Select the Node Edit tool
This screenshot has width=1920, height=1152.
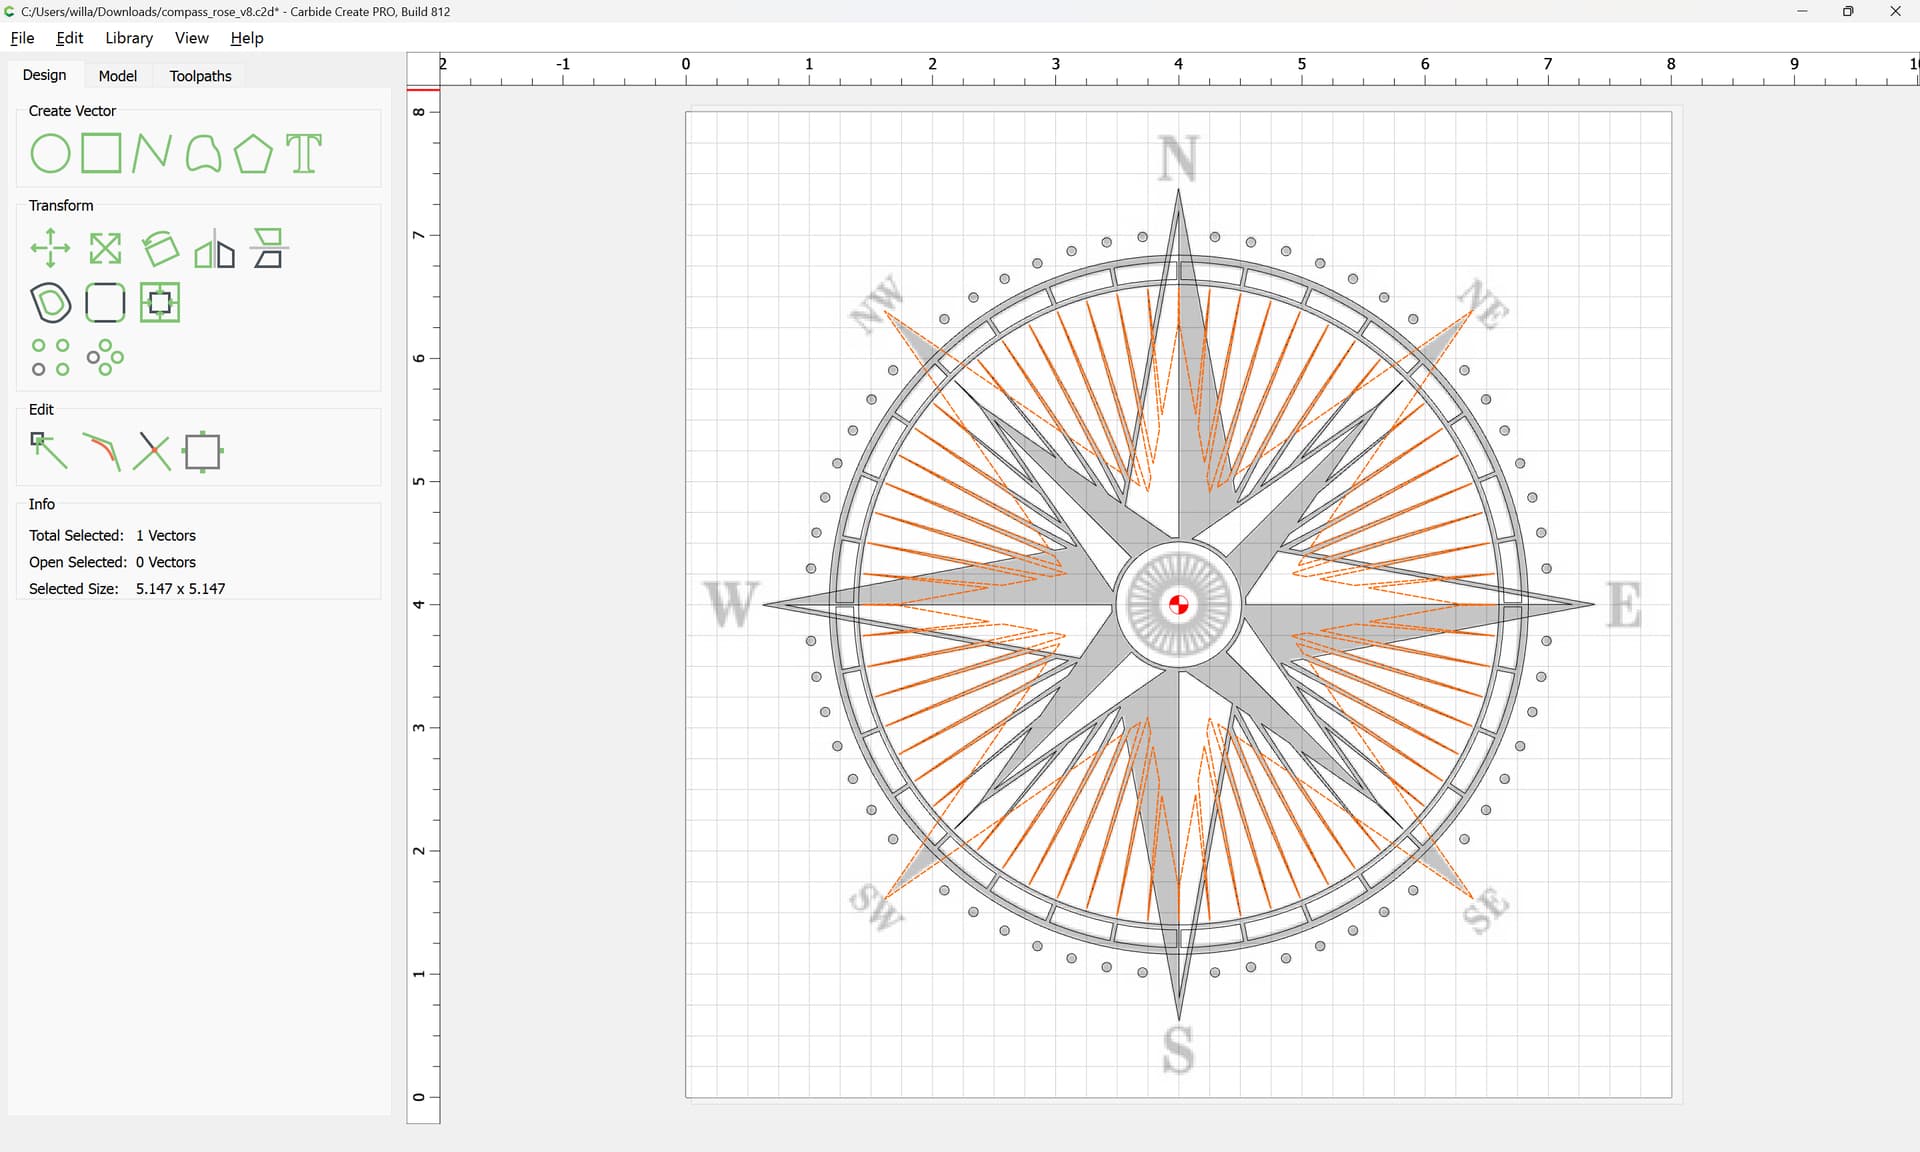coord(48,451)
